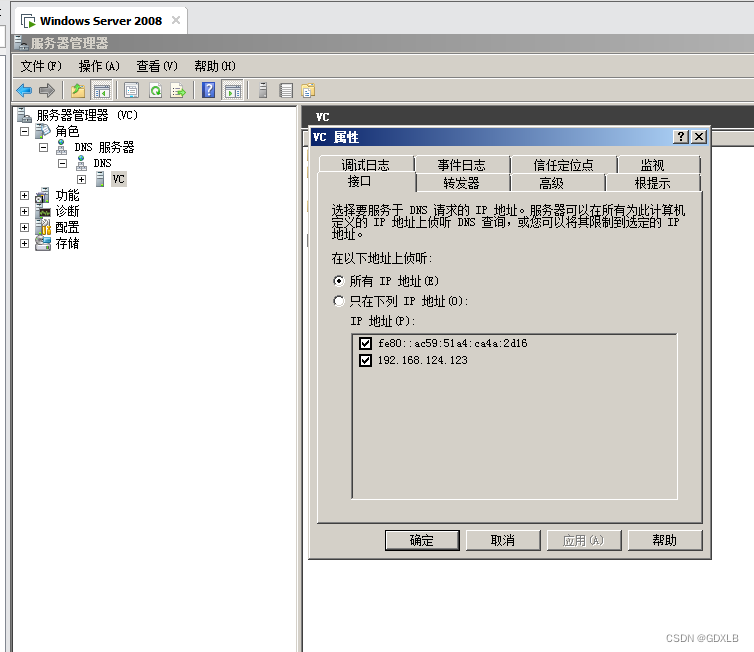Screen dimensions: 754x652
Task: Toggle the show/hide console tree icon
Action: [101, 90]
